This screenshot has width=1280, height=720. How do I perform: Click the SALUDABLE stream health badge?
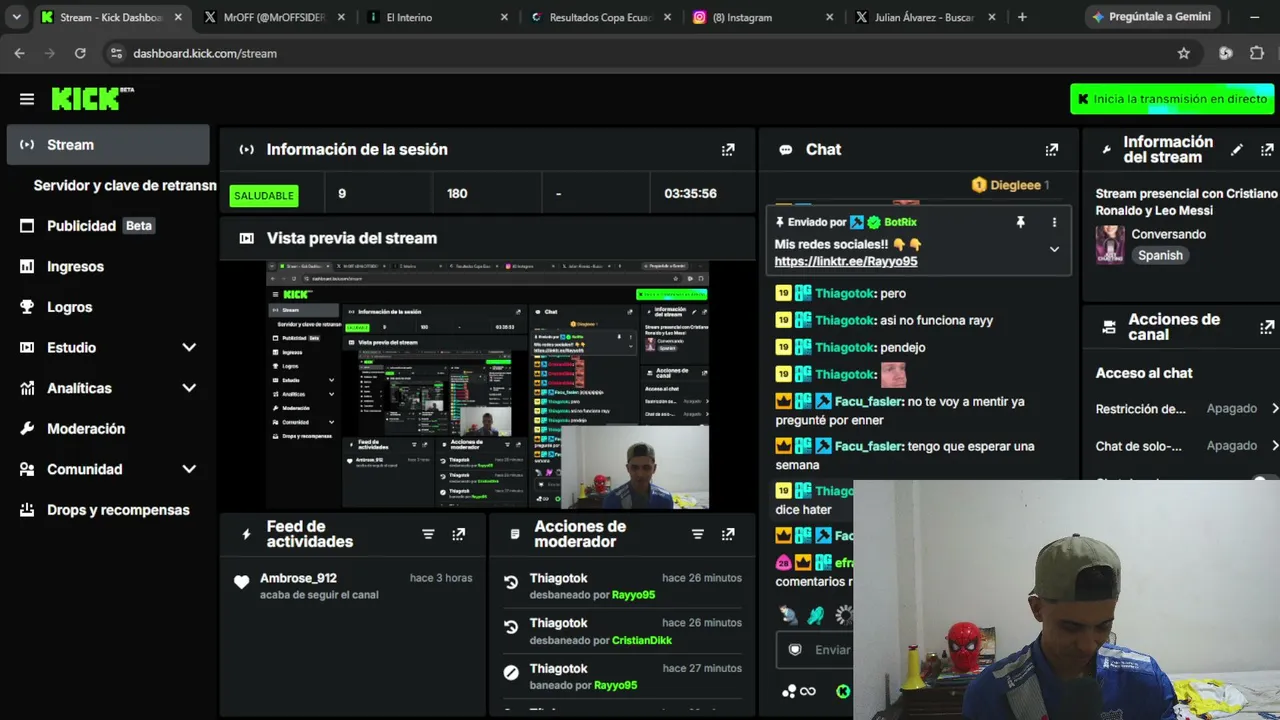pos(264,195)
